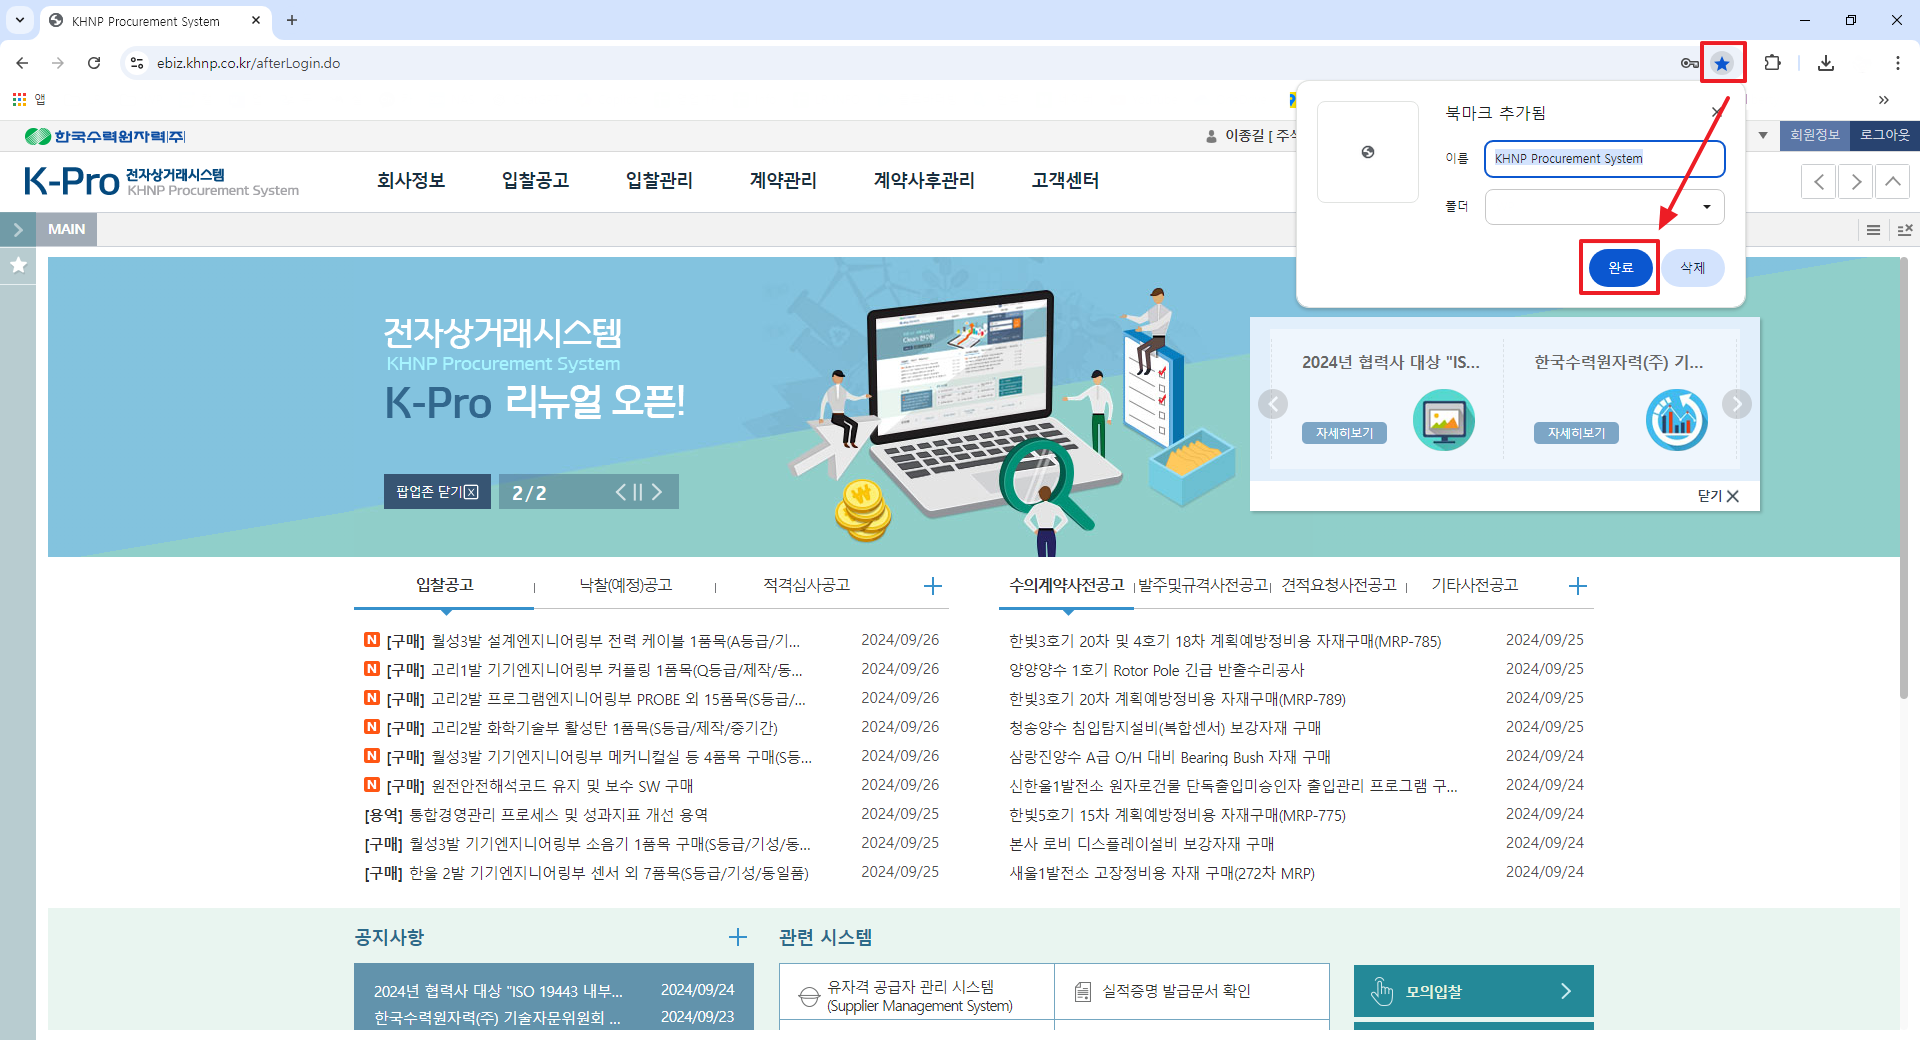Viewport: 1920px width, 1040px height.
Task: Open the Chrome three-dot menu
Action: (x=1897, y=63)
